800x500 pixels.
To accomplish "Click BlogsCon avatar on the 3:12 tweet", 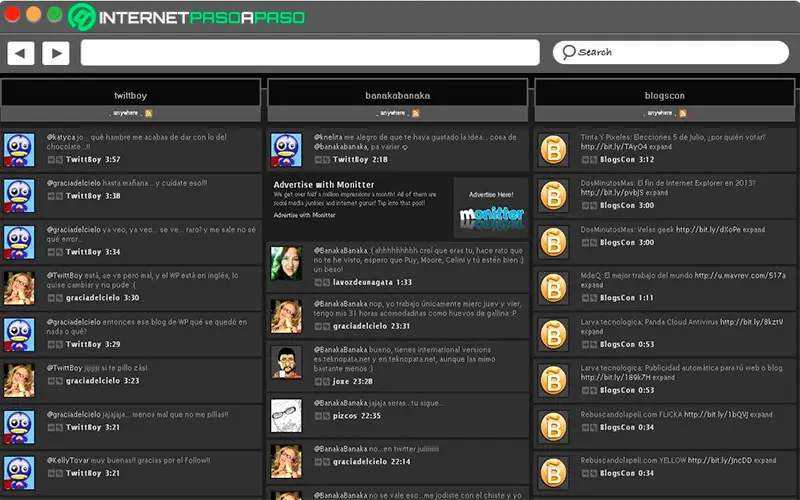I will pos(554,150).
